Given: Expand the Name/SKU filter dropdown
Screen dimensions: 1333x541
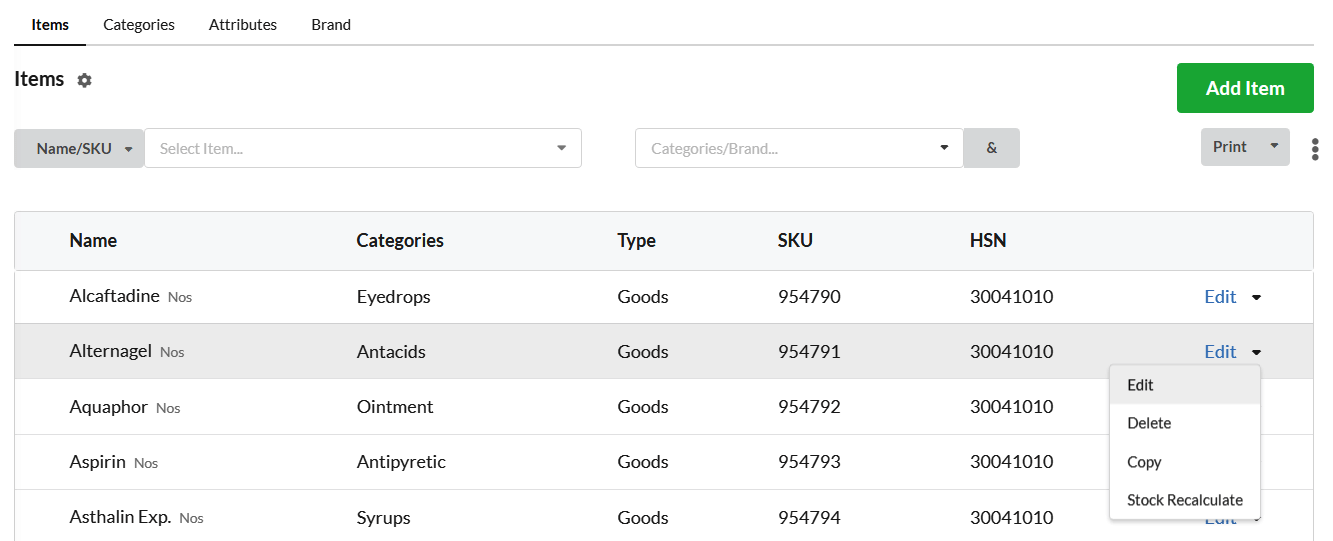Looking at the screenshot, I should click(x=79, y=148).
